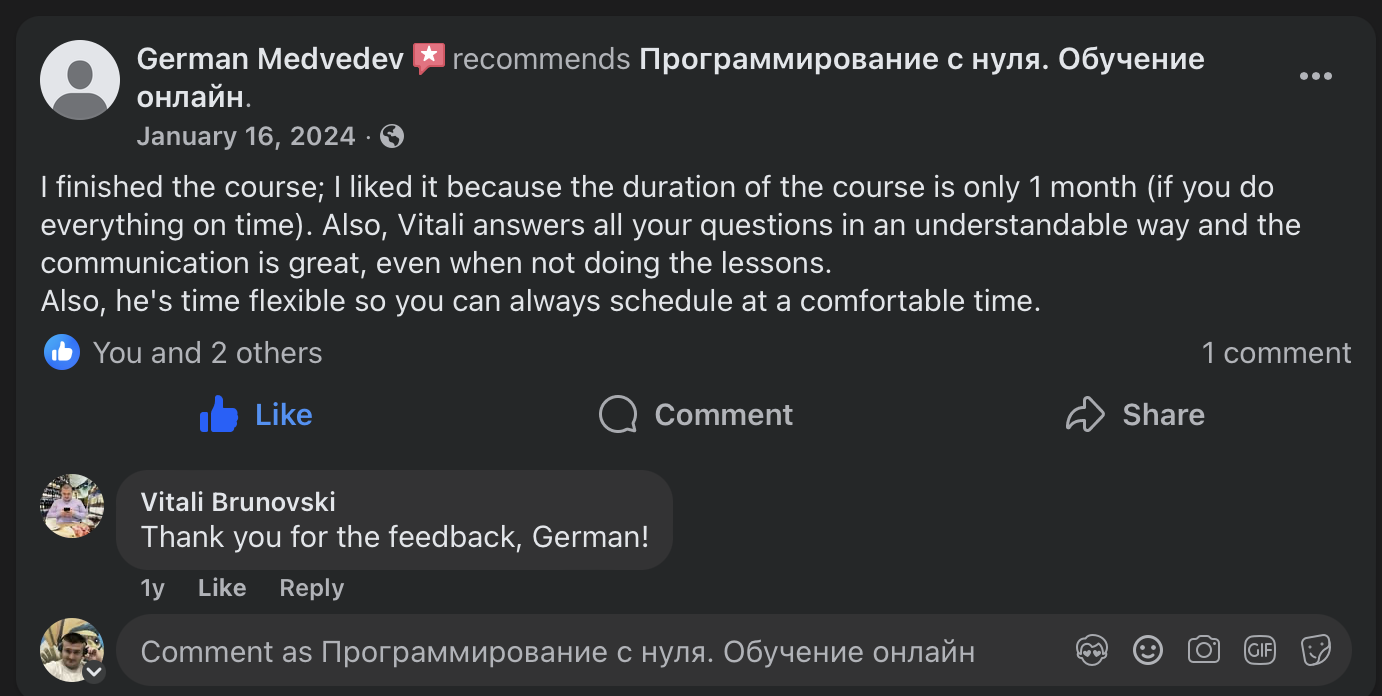
Task: Open the post options three-dot menu
Action: click(x=1316, y=75)
